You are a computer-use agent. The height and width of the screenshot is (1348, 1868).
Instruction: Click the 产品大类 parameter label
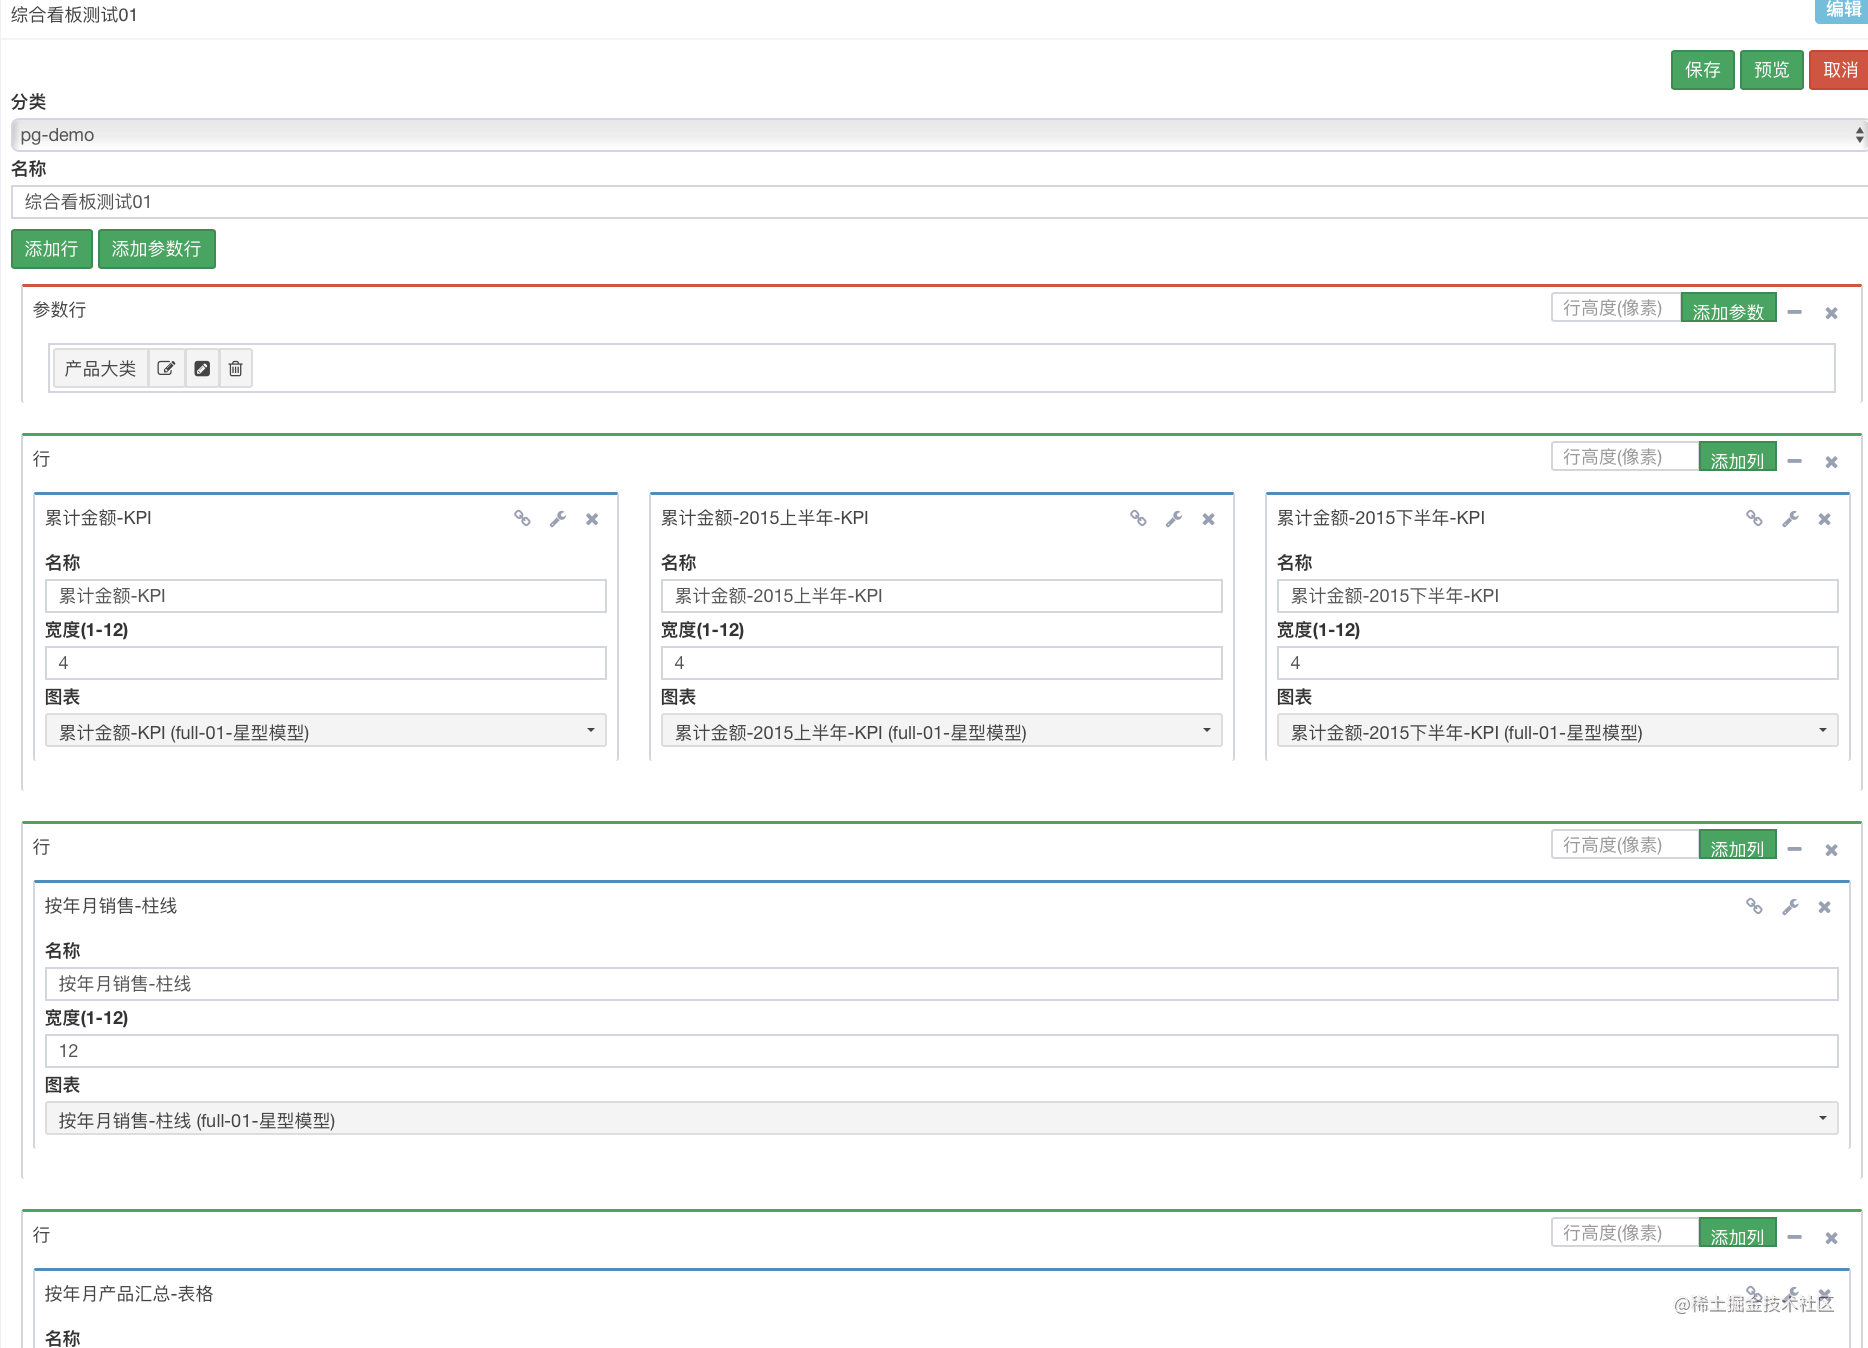(x=100, y=368)
